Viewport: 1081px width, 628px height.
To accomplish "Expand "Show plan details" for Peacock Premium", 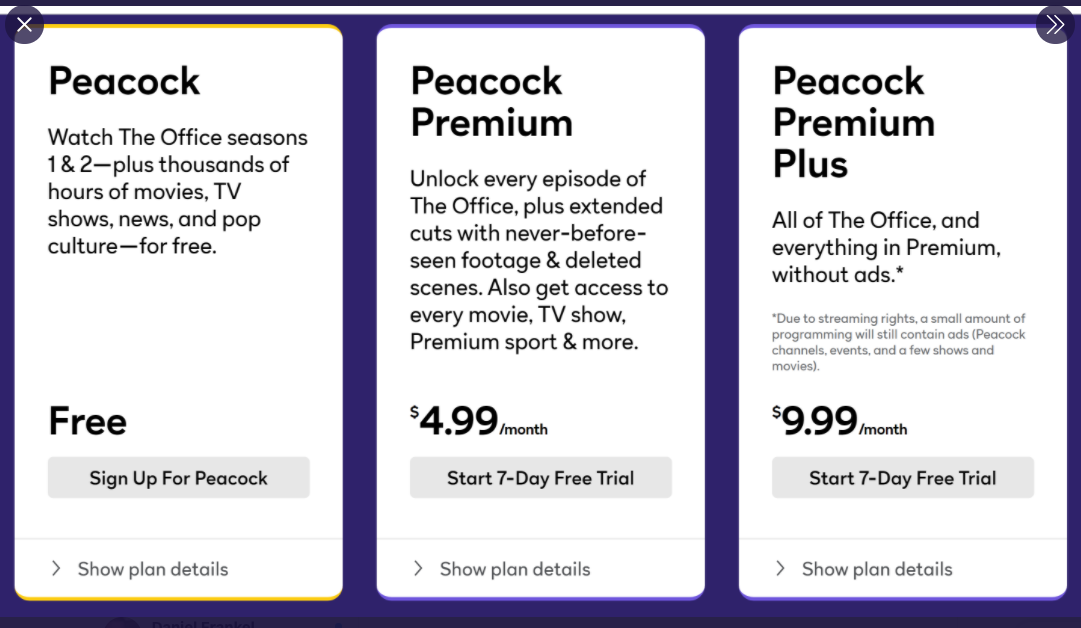I will click(x=515, y=569).
